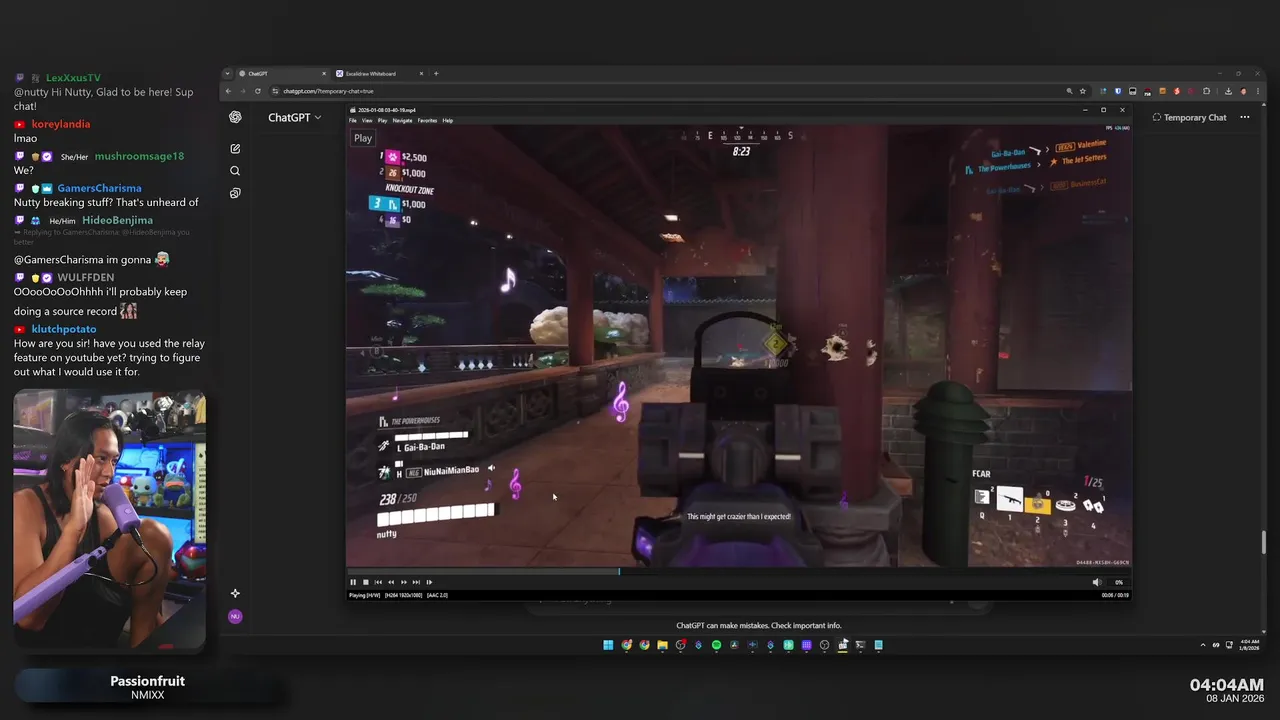1280x720 pixels.
Task: Open ChatGPT three-dot options menu
Action: click(1245, 117)
